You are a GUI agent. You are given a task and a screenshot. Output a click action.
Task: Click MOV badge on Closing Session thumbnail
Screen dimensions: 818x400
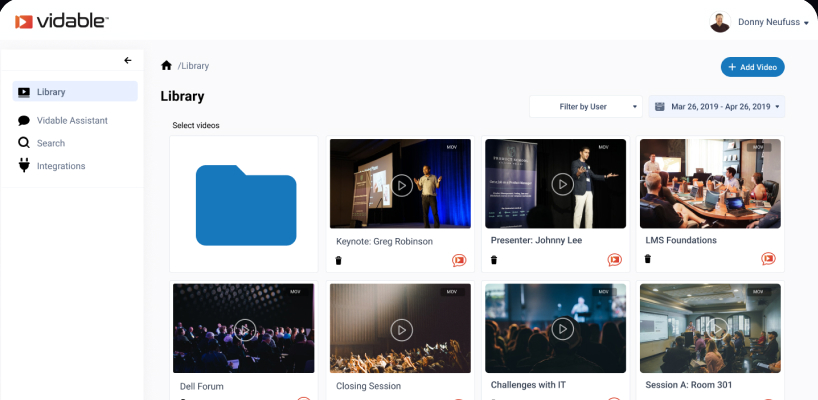452,292
